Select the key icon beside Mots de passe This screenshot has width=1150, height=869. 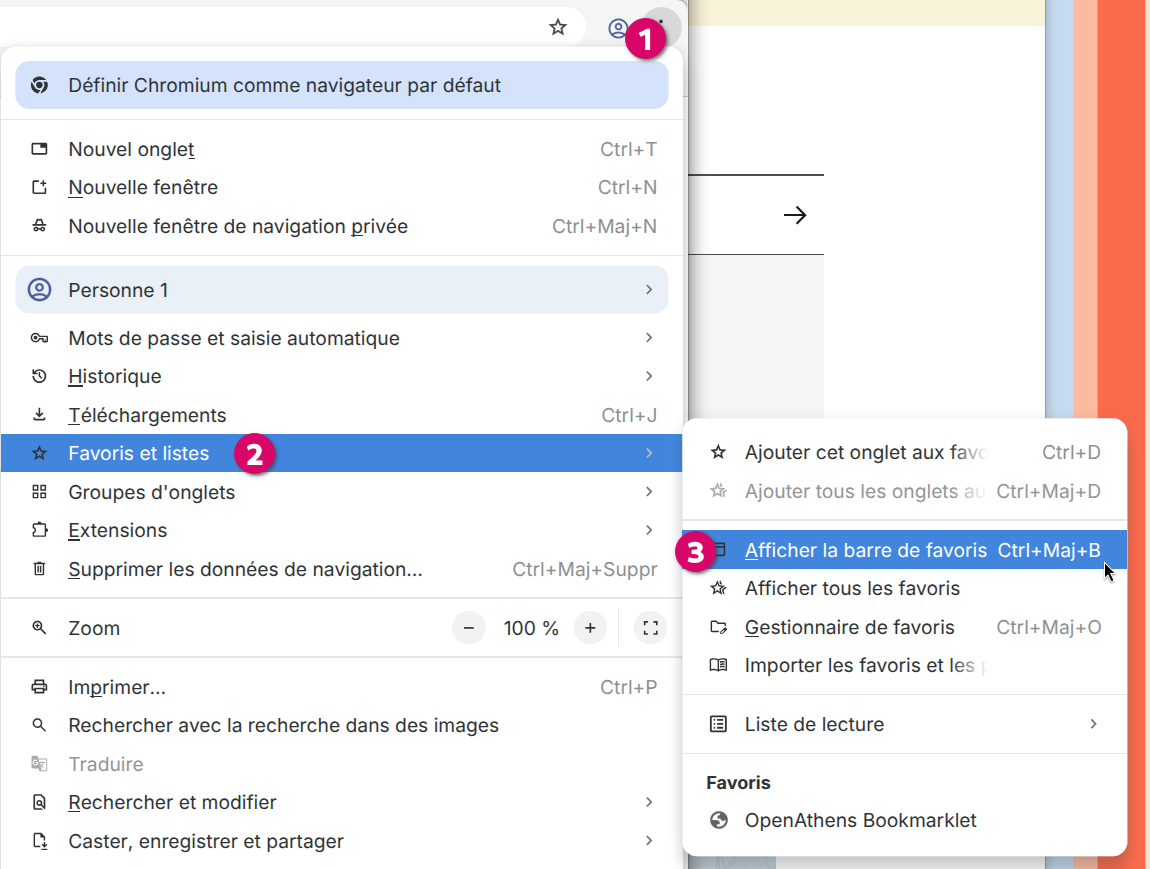pyautogui.click(x=39, y=338)
